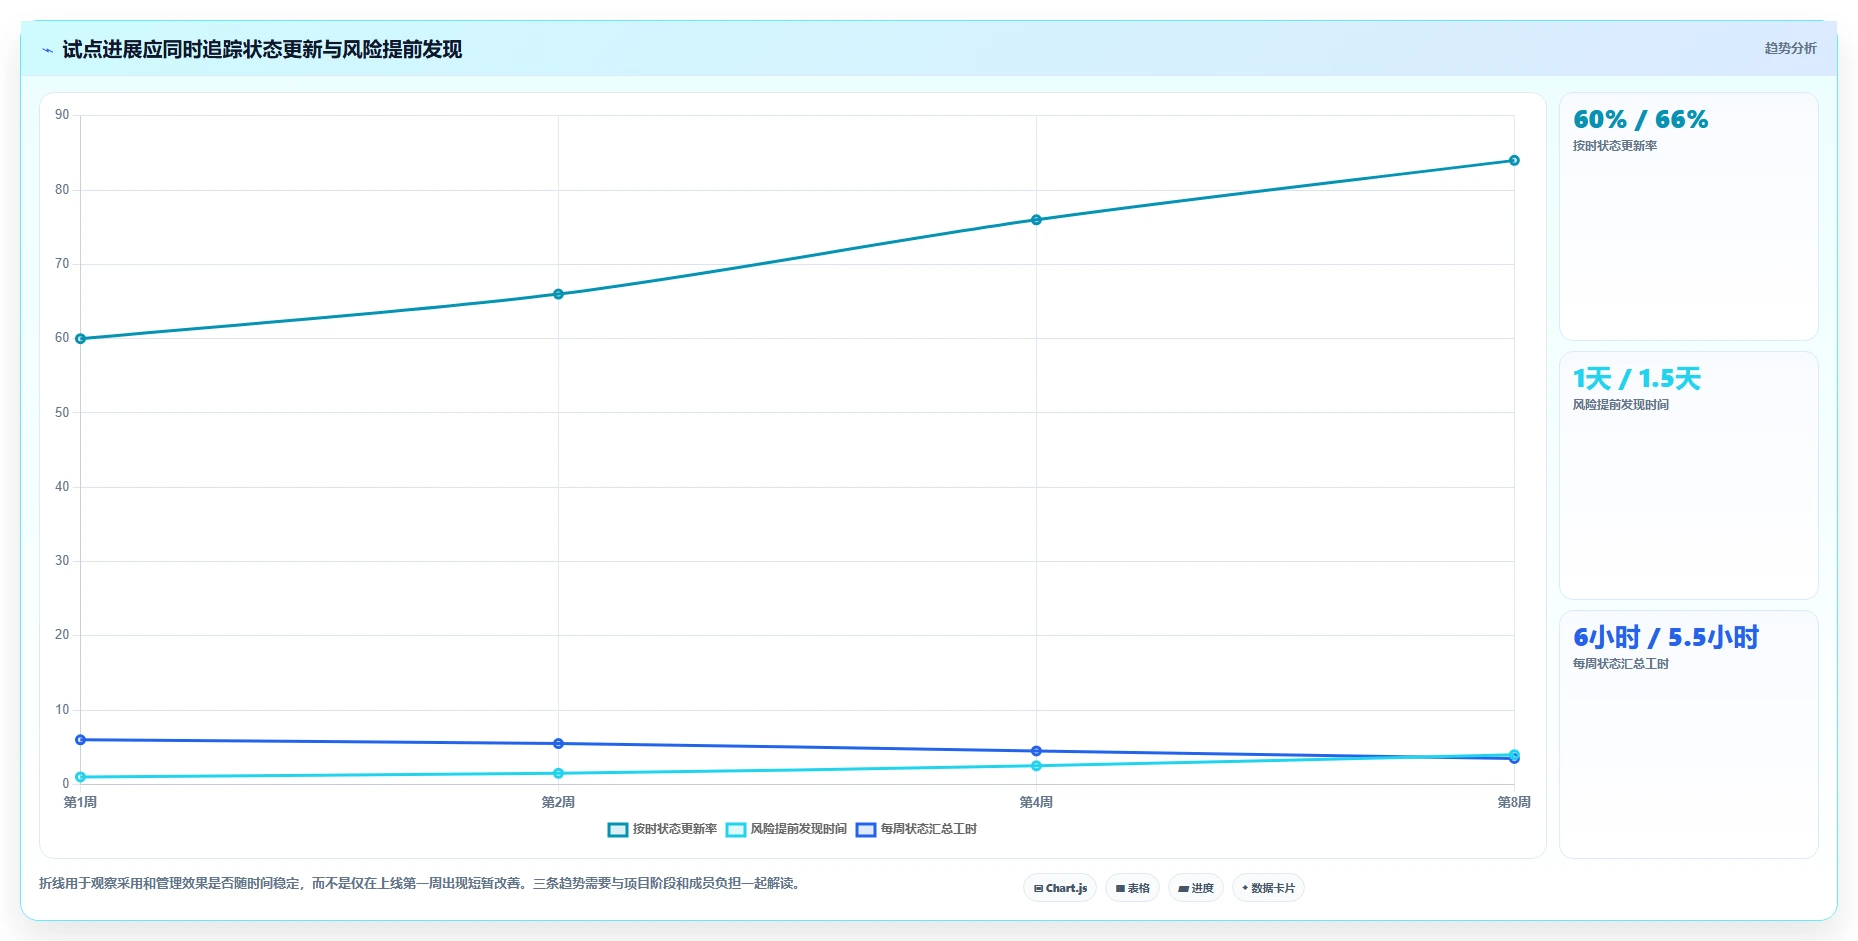The height and width of the screenshot is (941, 1858).
Task: Click the 第4周 update-rate data point at 76
Action: (x=1036, y=220)
